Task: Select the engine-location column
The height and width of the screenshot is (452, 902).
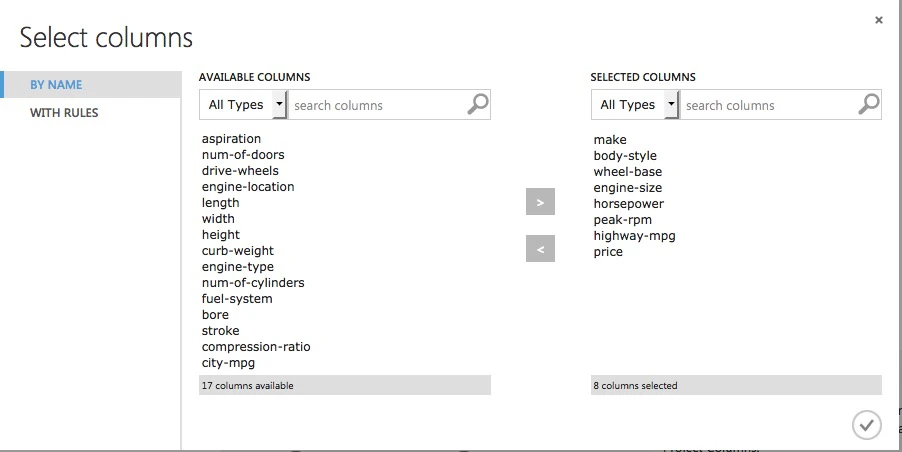Action: pos(248,187)
